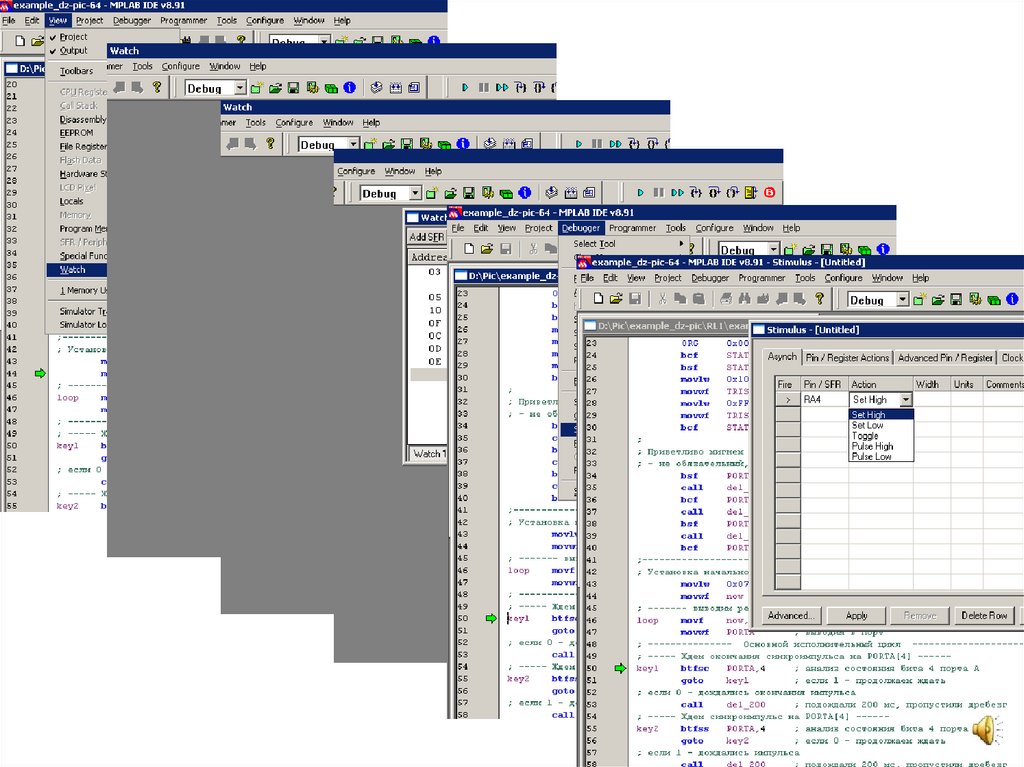Open Debug dropdown in Debugger-menu window toolbar
The image size is (1024, 767).
[773, 250]
